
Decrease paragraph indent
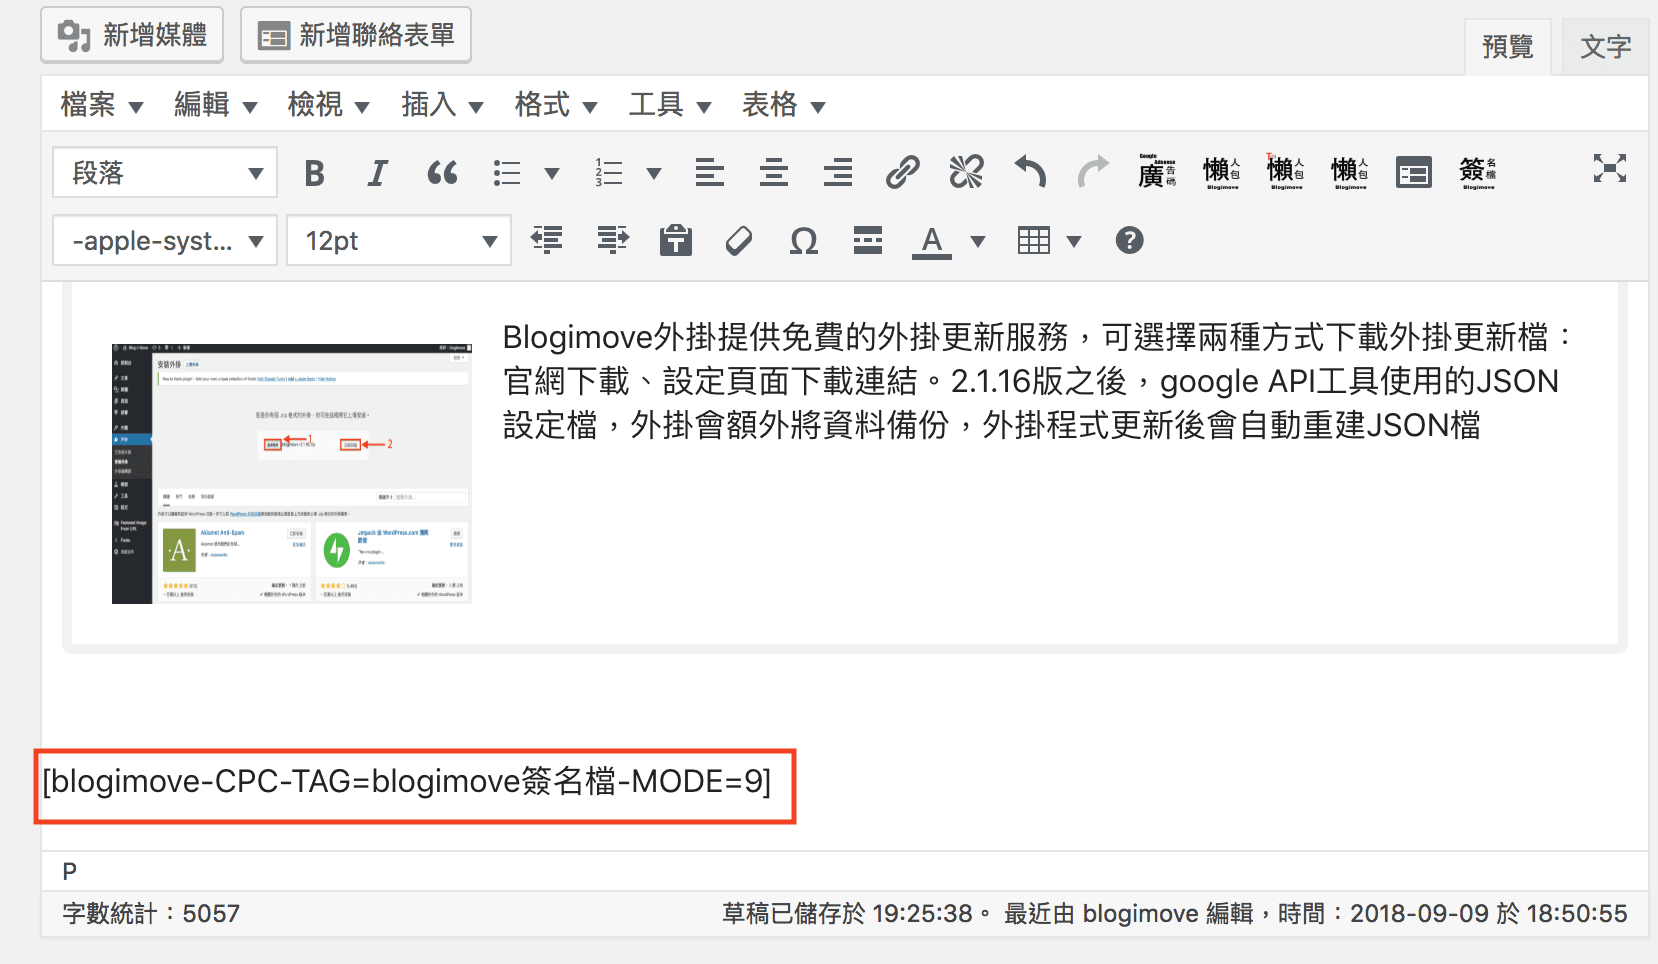click(547, 240)
